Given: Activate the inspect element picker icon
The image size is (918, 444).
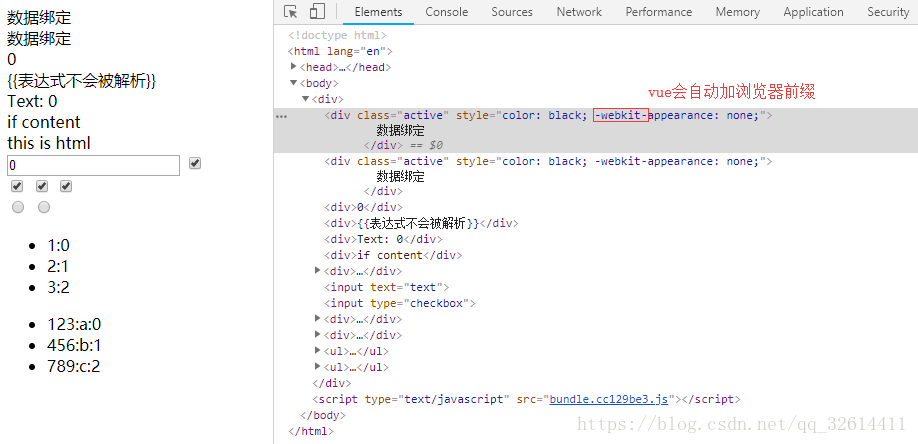Looking at the screenshot, I should click(x=290, y=12).
